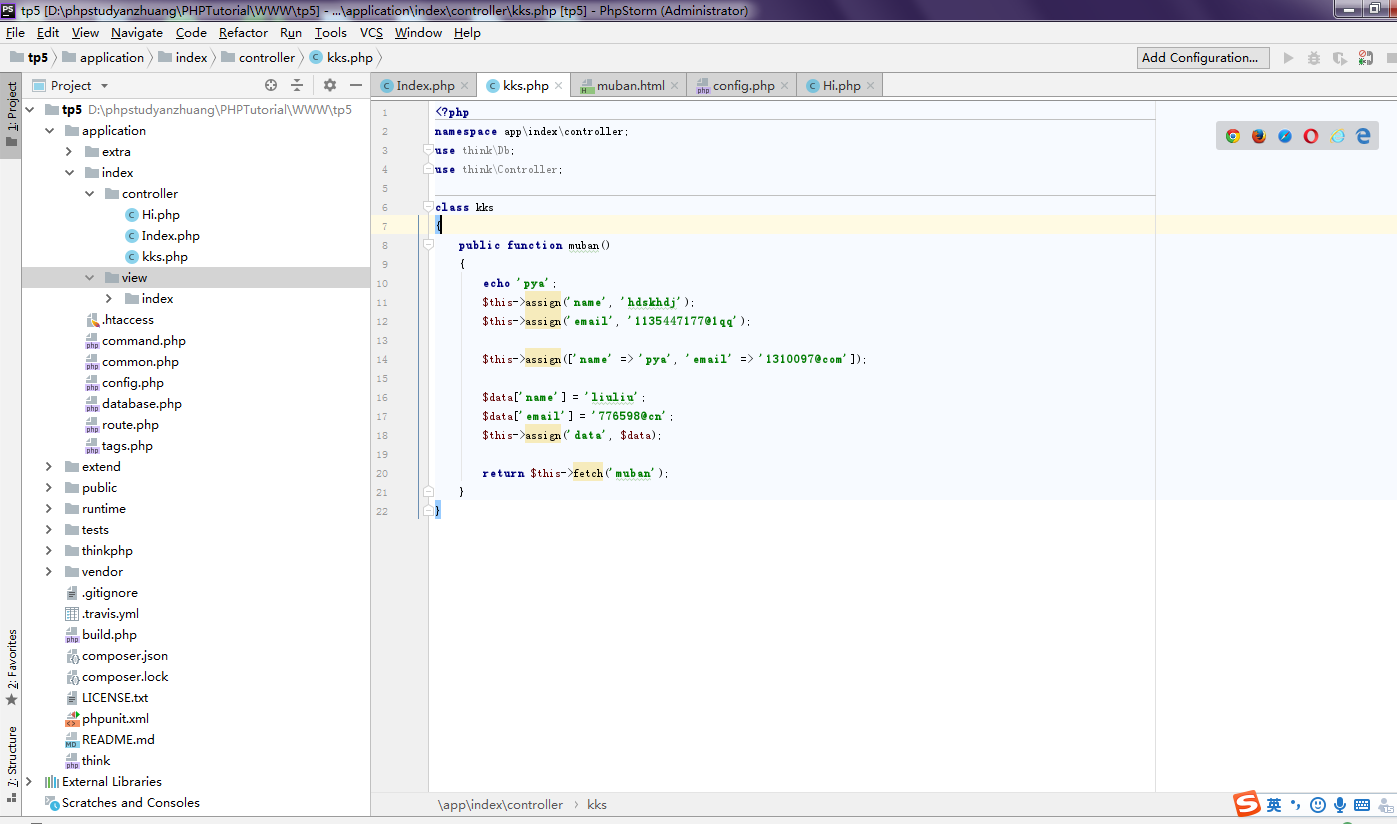Open the Project view dropdown
This screenshot has width=1397, height=824.
tap(104, 86)
